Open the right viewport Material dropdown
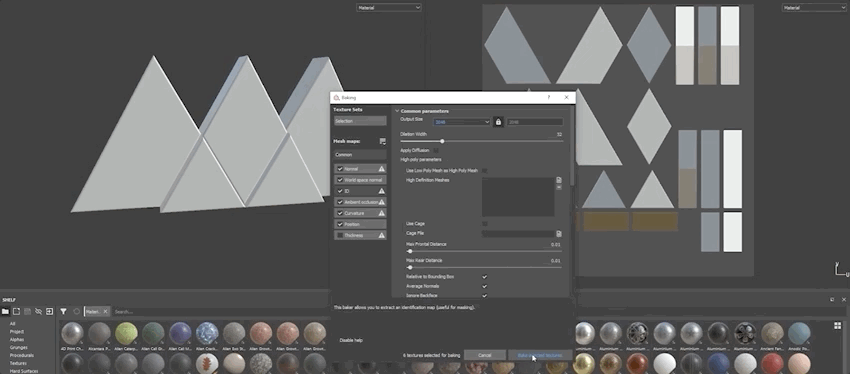 click(x=814, y=8)
